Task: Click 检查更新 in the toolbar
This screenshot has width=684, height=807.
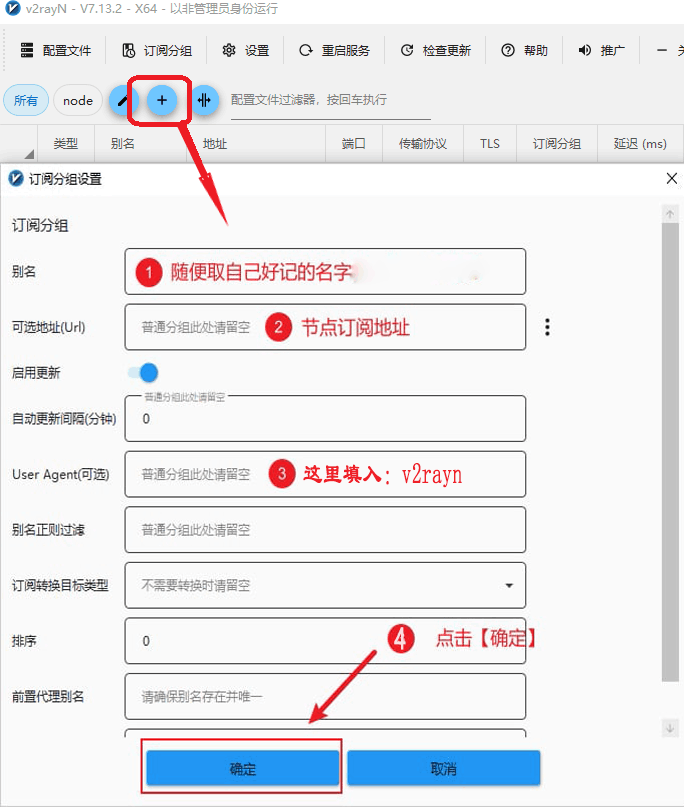Action: click(435, 50)
